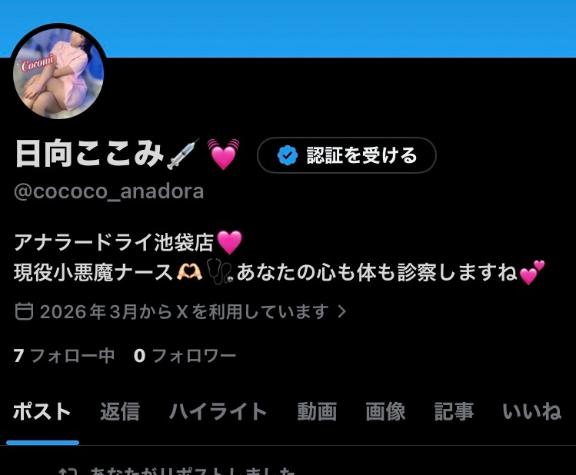The width and height of the screenshot is (576, 475).
Task: Expand join date details via chevron arrow
Action: 342,312
